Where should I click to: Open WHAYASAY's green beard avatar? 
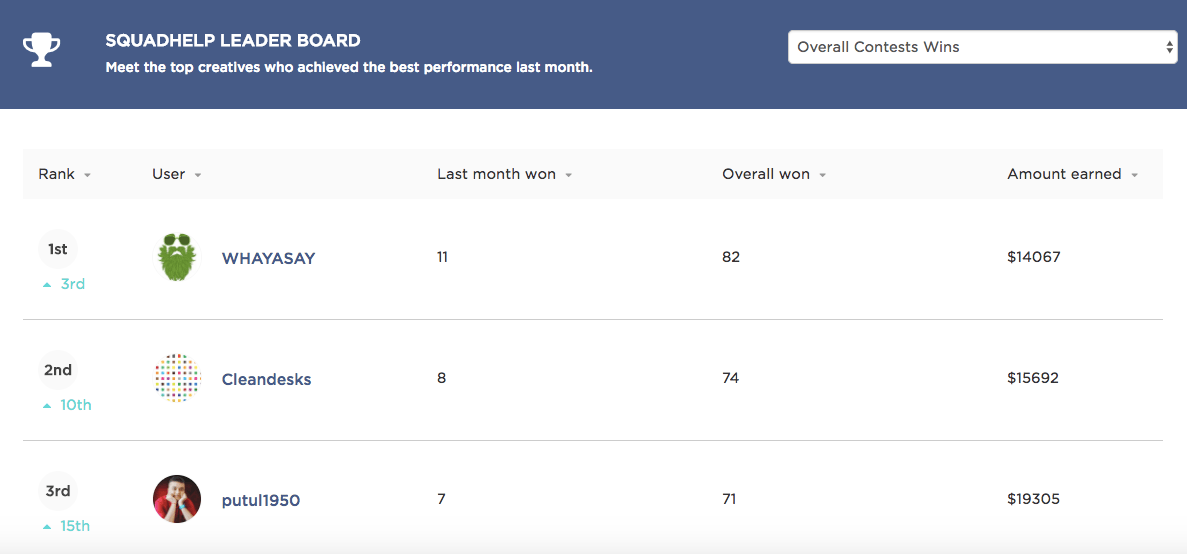coord(177,257)
